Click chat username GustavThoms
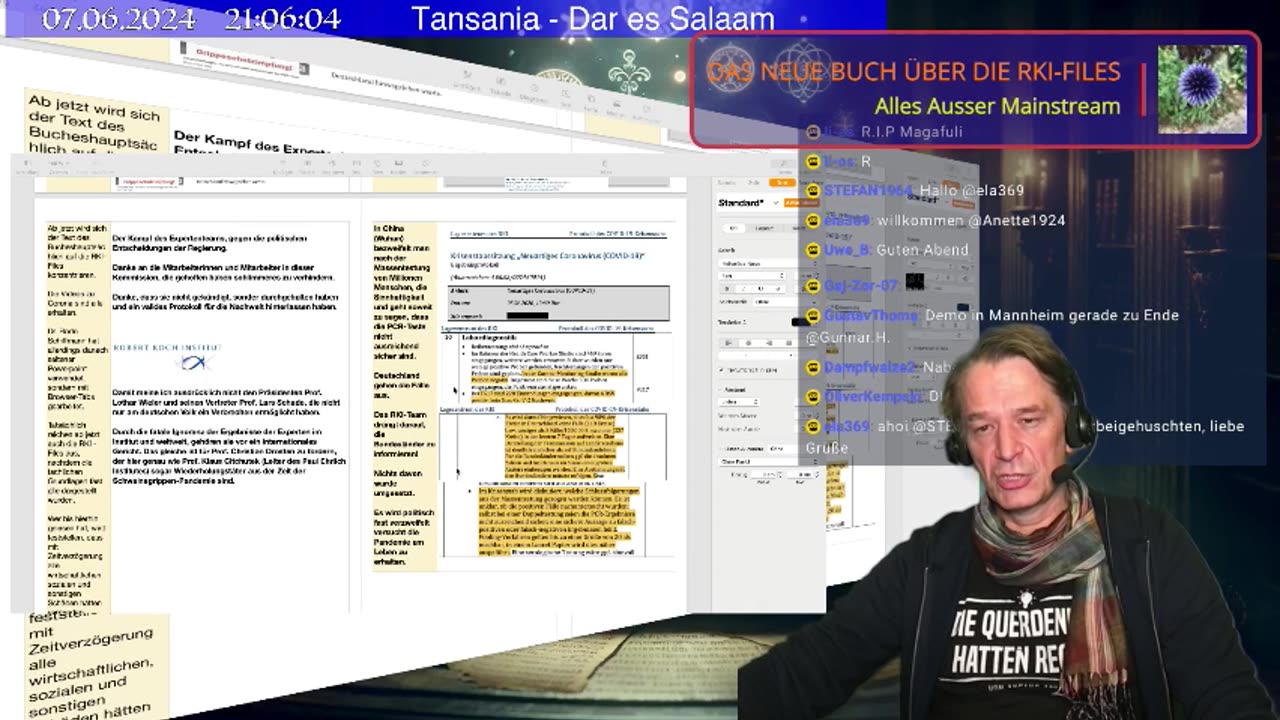Image resolution: width=1280 pixels, height=720 pixels. pos(871,315)
